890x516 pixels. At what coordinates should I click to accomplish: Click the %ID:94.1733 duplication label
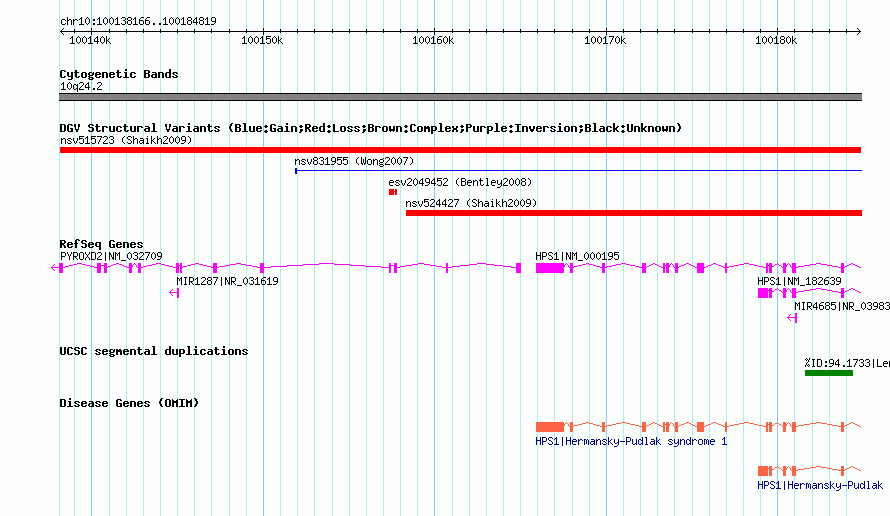(x=847, y=363)
